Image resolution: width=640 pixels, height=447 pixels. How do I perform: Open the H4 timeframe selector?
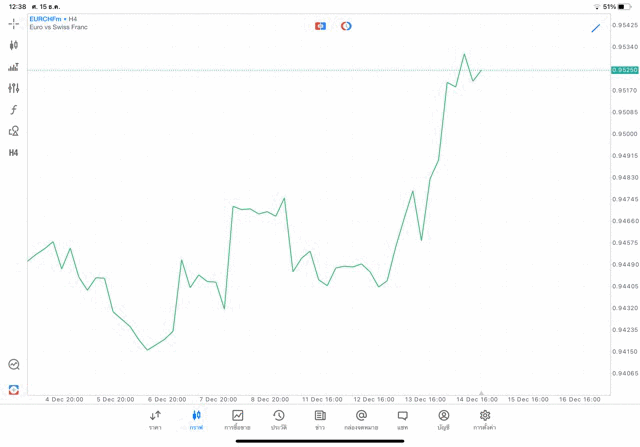click(14, 153)
